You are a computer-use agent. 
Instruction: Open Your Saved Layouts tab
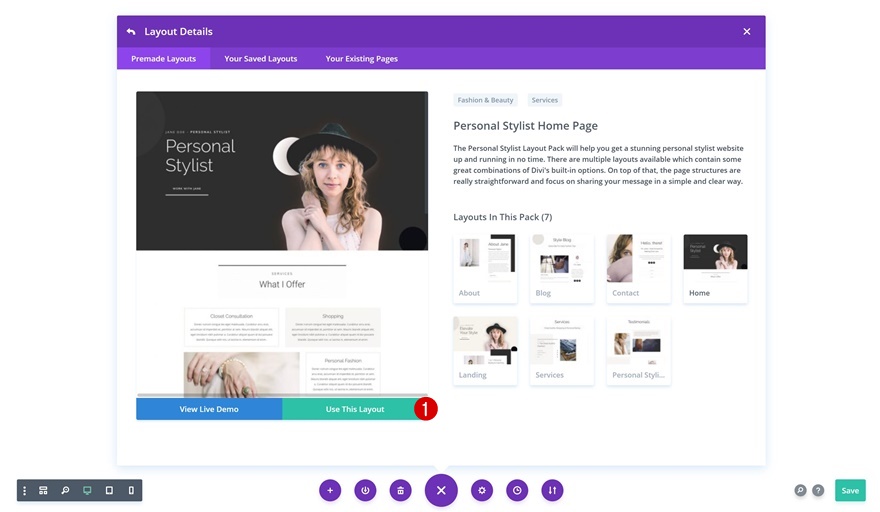click(x=260, y=58)
